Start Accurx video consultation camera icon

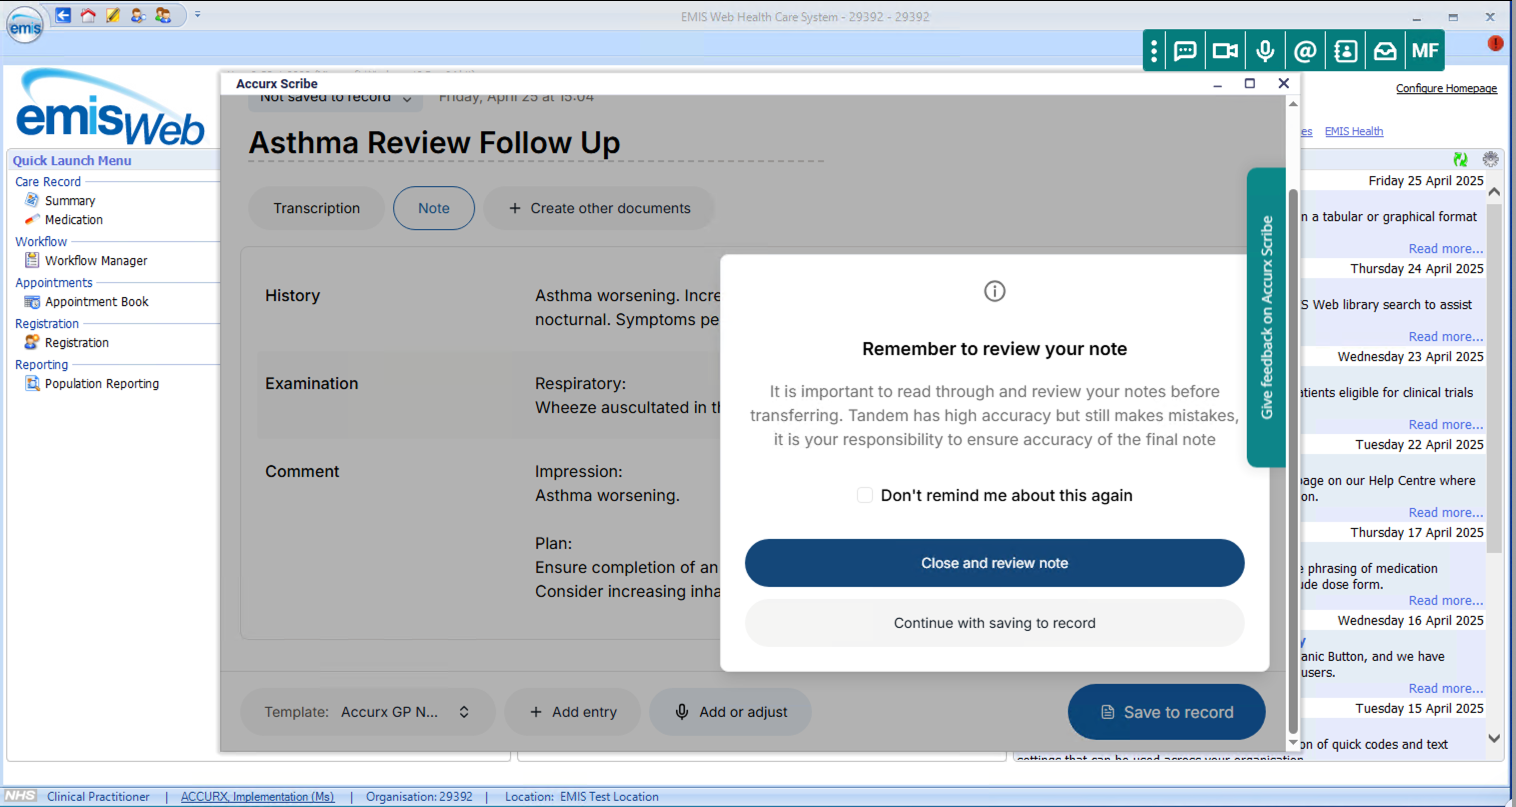click(1225, 51)
